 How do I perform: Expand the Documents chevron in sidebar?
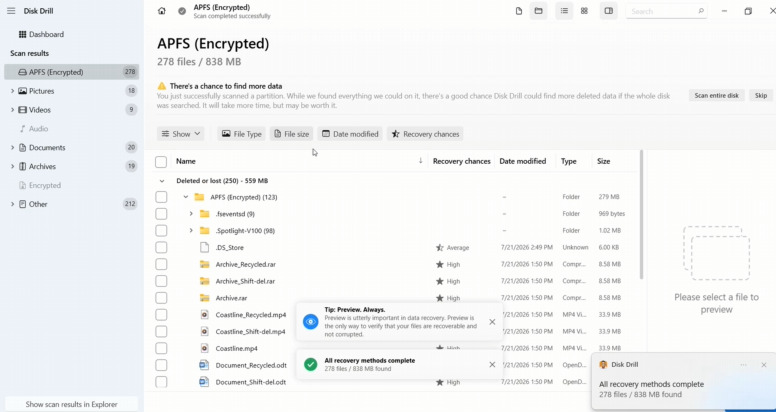pyautogui.click(x=12, y=147)
